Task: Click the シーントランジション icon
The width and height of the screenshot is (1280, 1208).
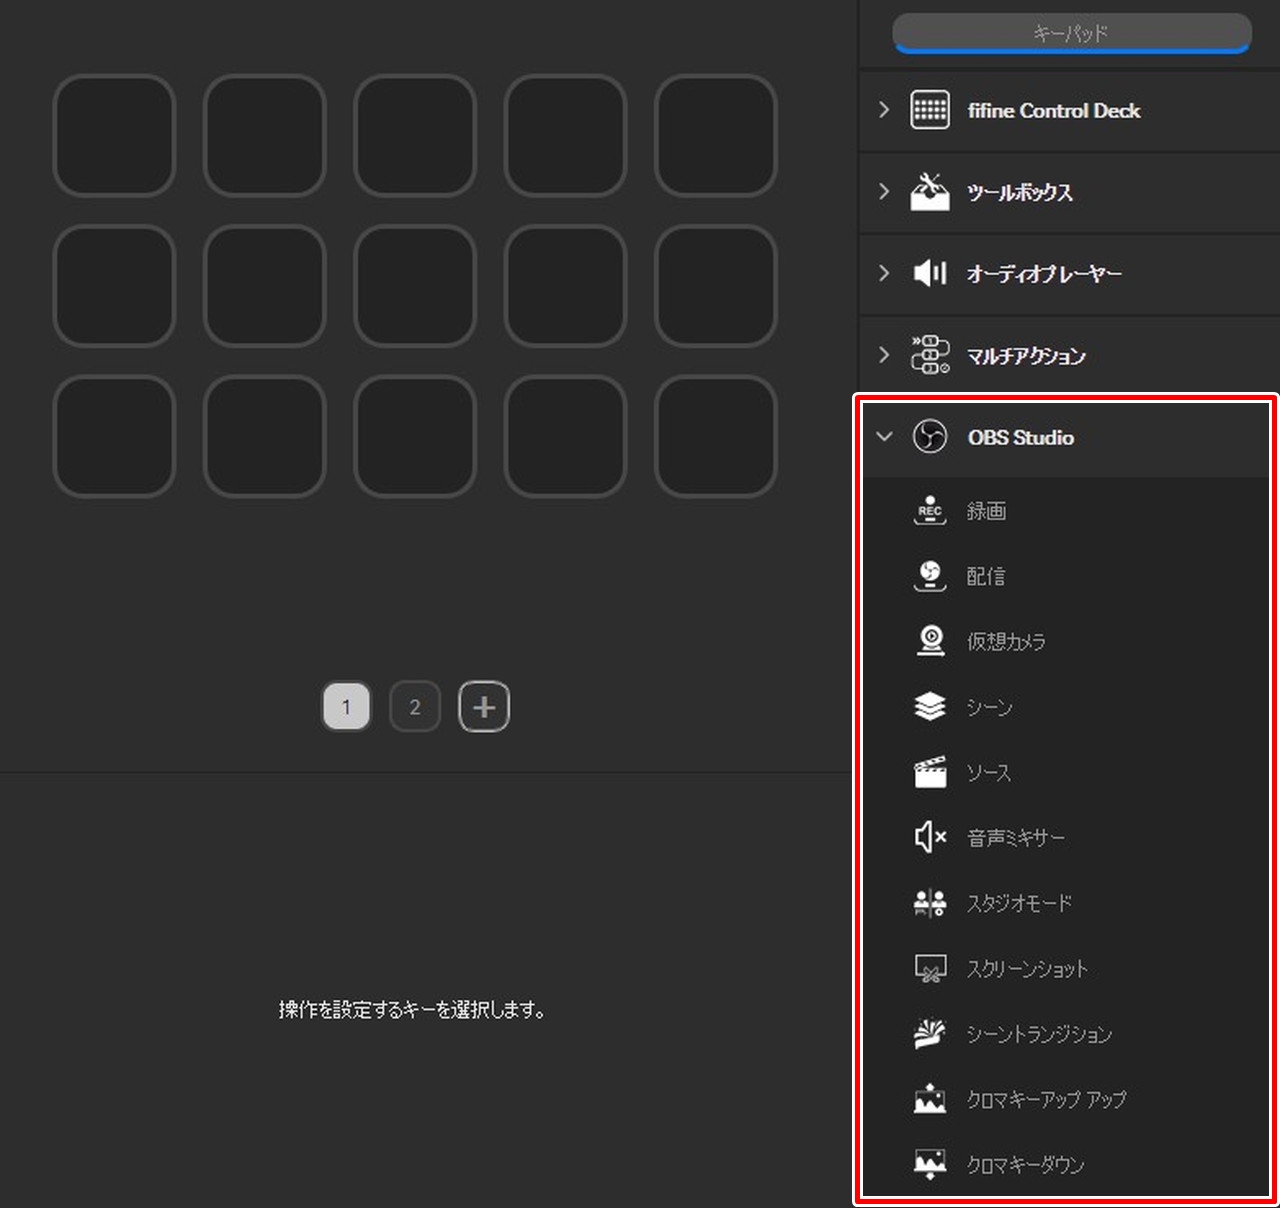Action: 930,1033
